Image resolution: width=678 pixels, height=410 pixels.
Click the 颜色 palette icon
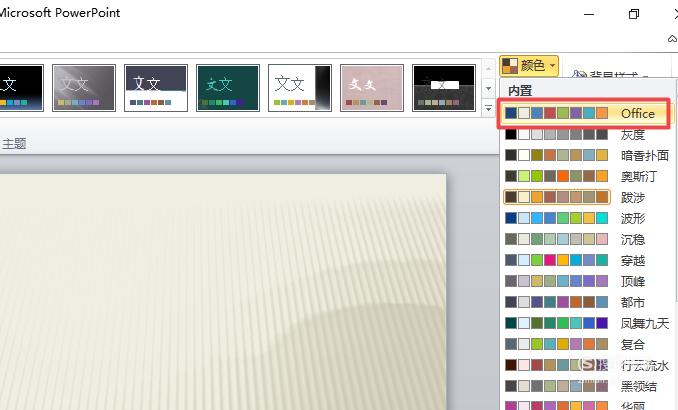point(510,66)
